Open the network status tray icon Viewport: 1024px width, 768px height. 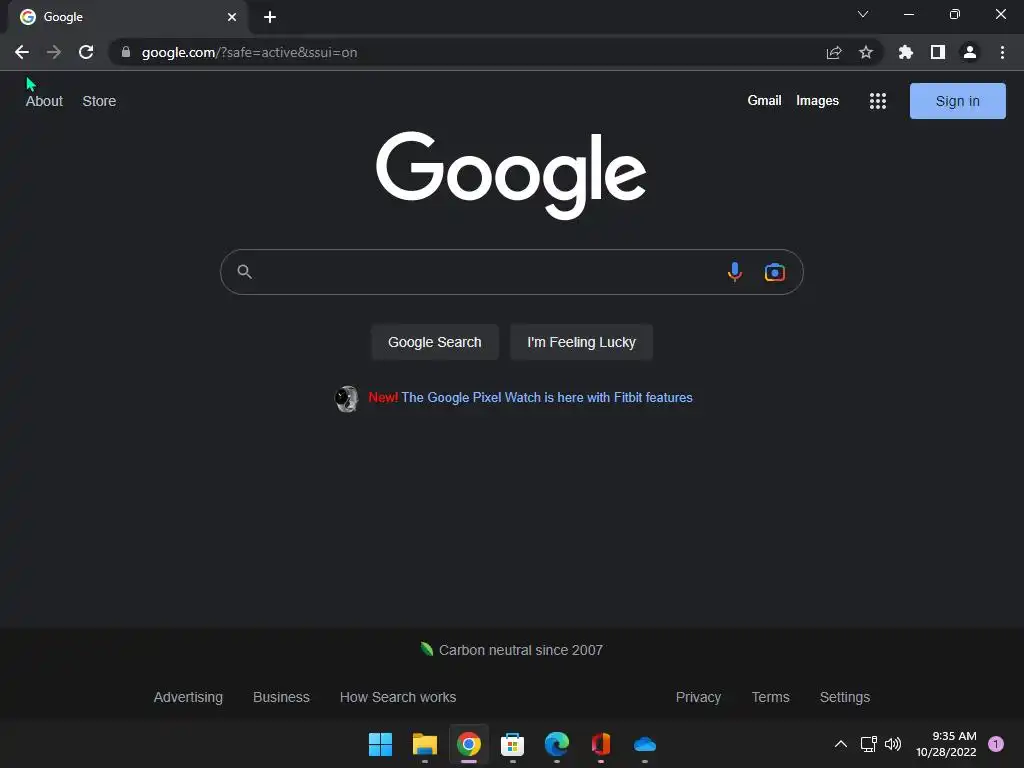869,744
